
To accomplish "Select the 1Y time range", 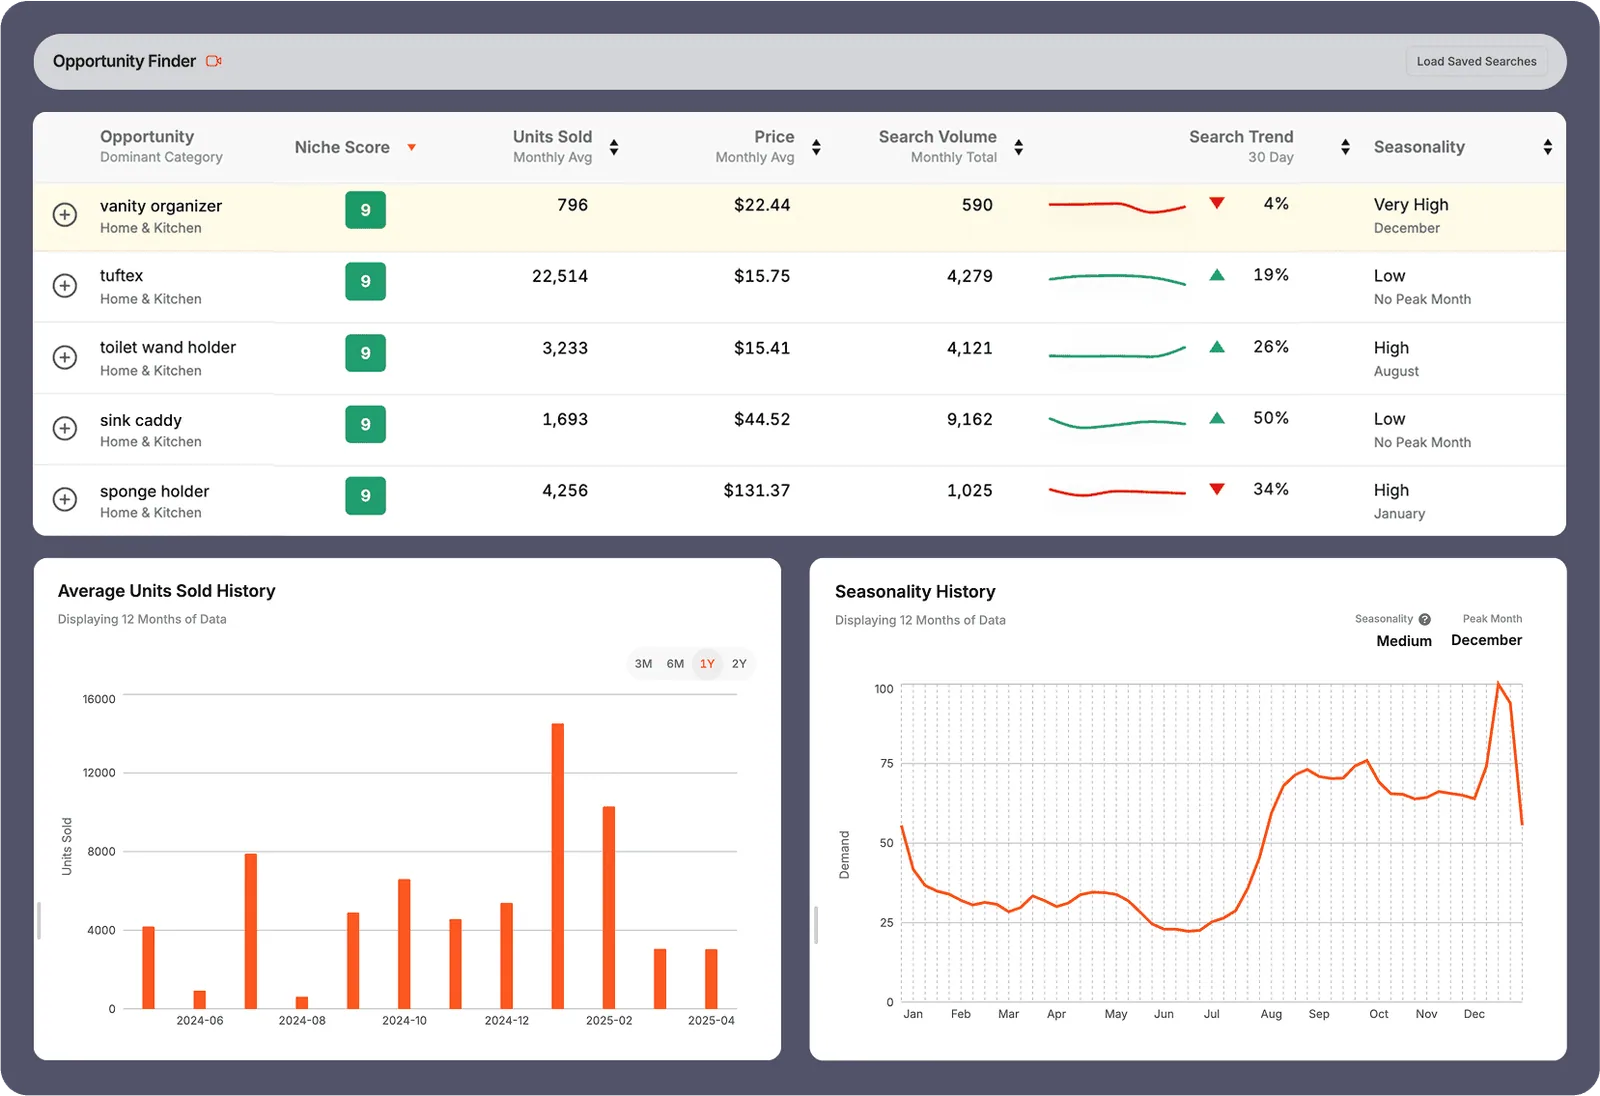I will click(707, 664).
